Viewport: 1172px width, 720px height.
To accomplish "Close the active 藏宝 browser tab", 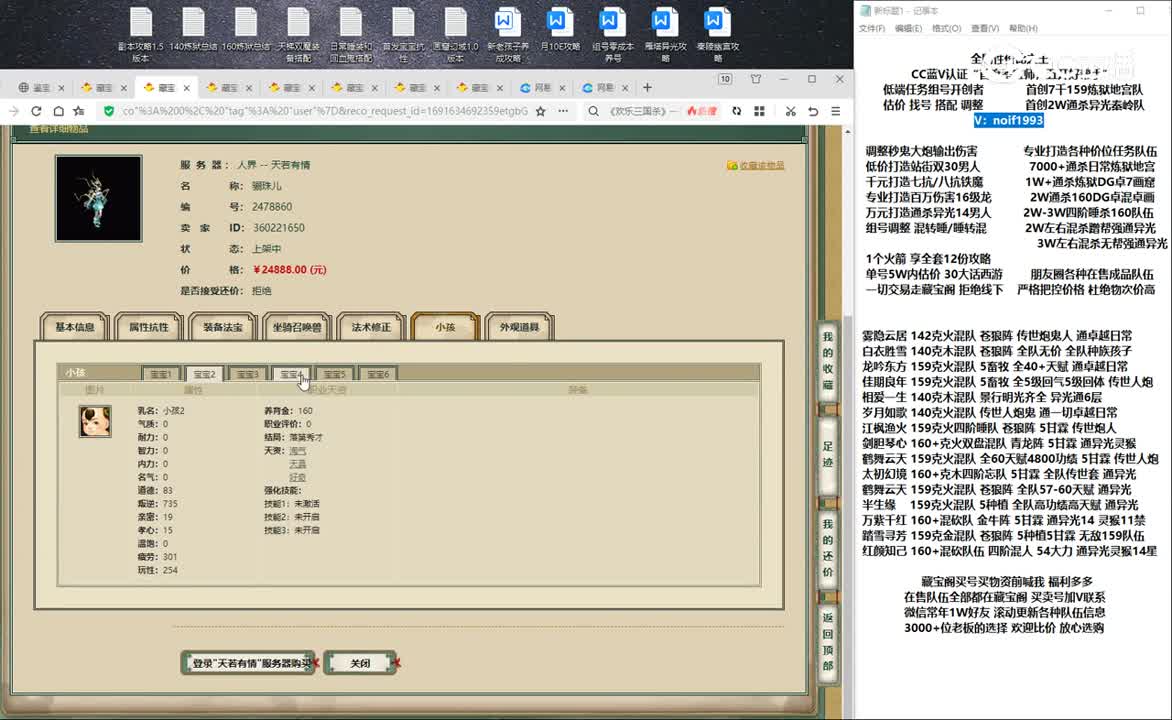I will tap(186, 87).
